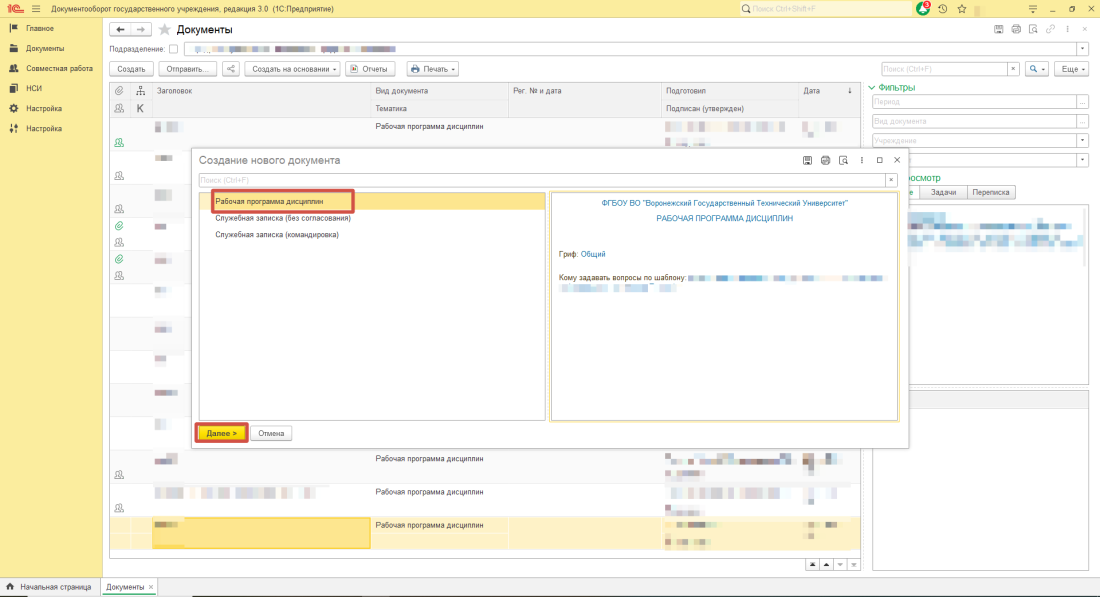Click the share icon beside Отправить

point(231,69)
